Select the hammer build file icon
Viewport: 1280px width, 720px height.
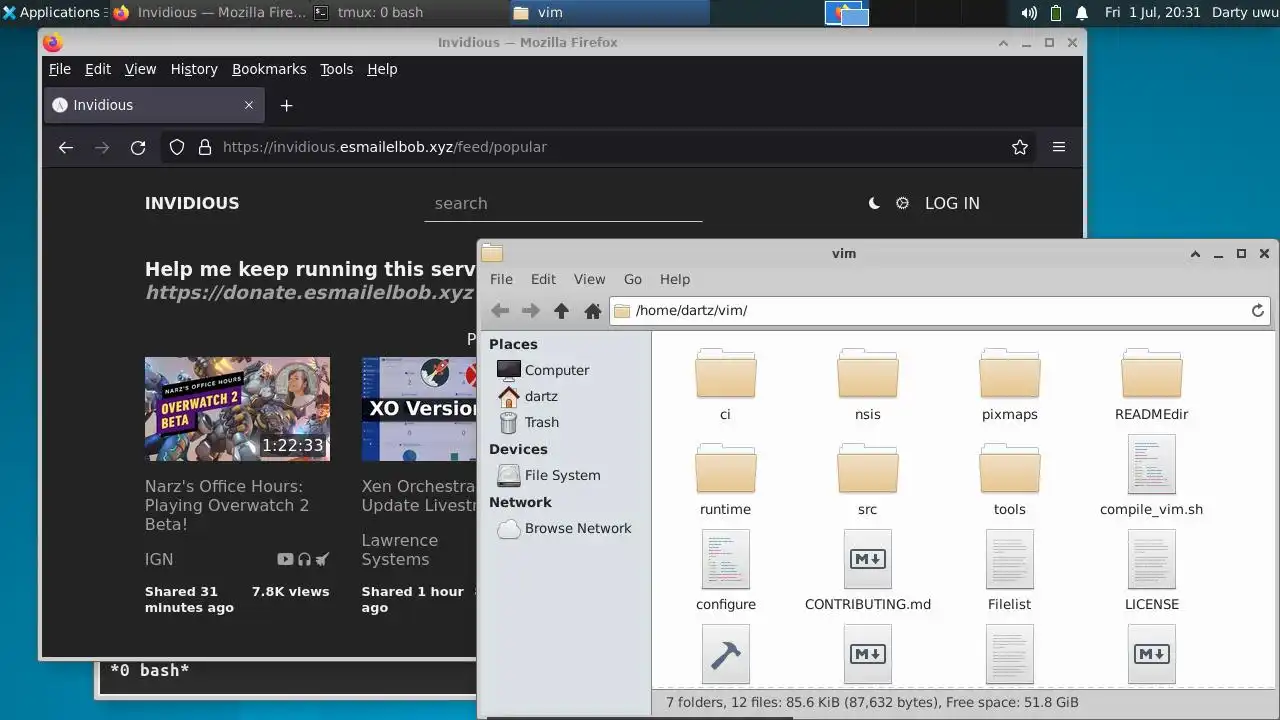(x=725, y=654)
